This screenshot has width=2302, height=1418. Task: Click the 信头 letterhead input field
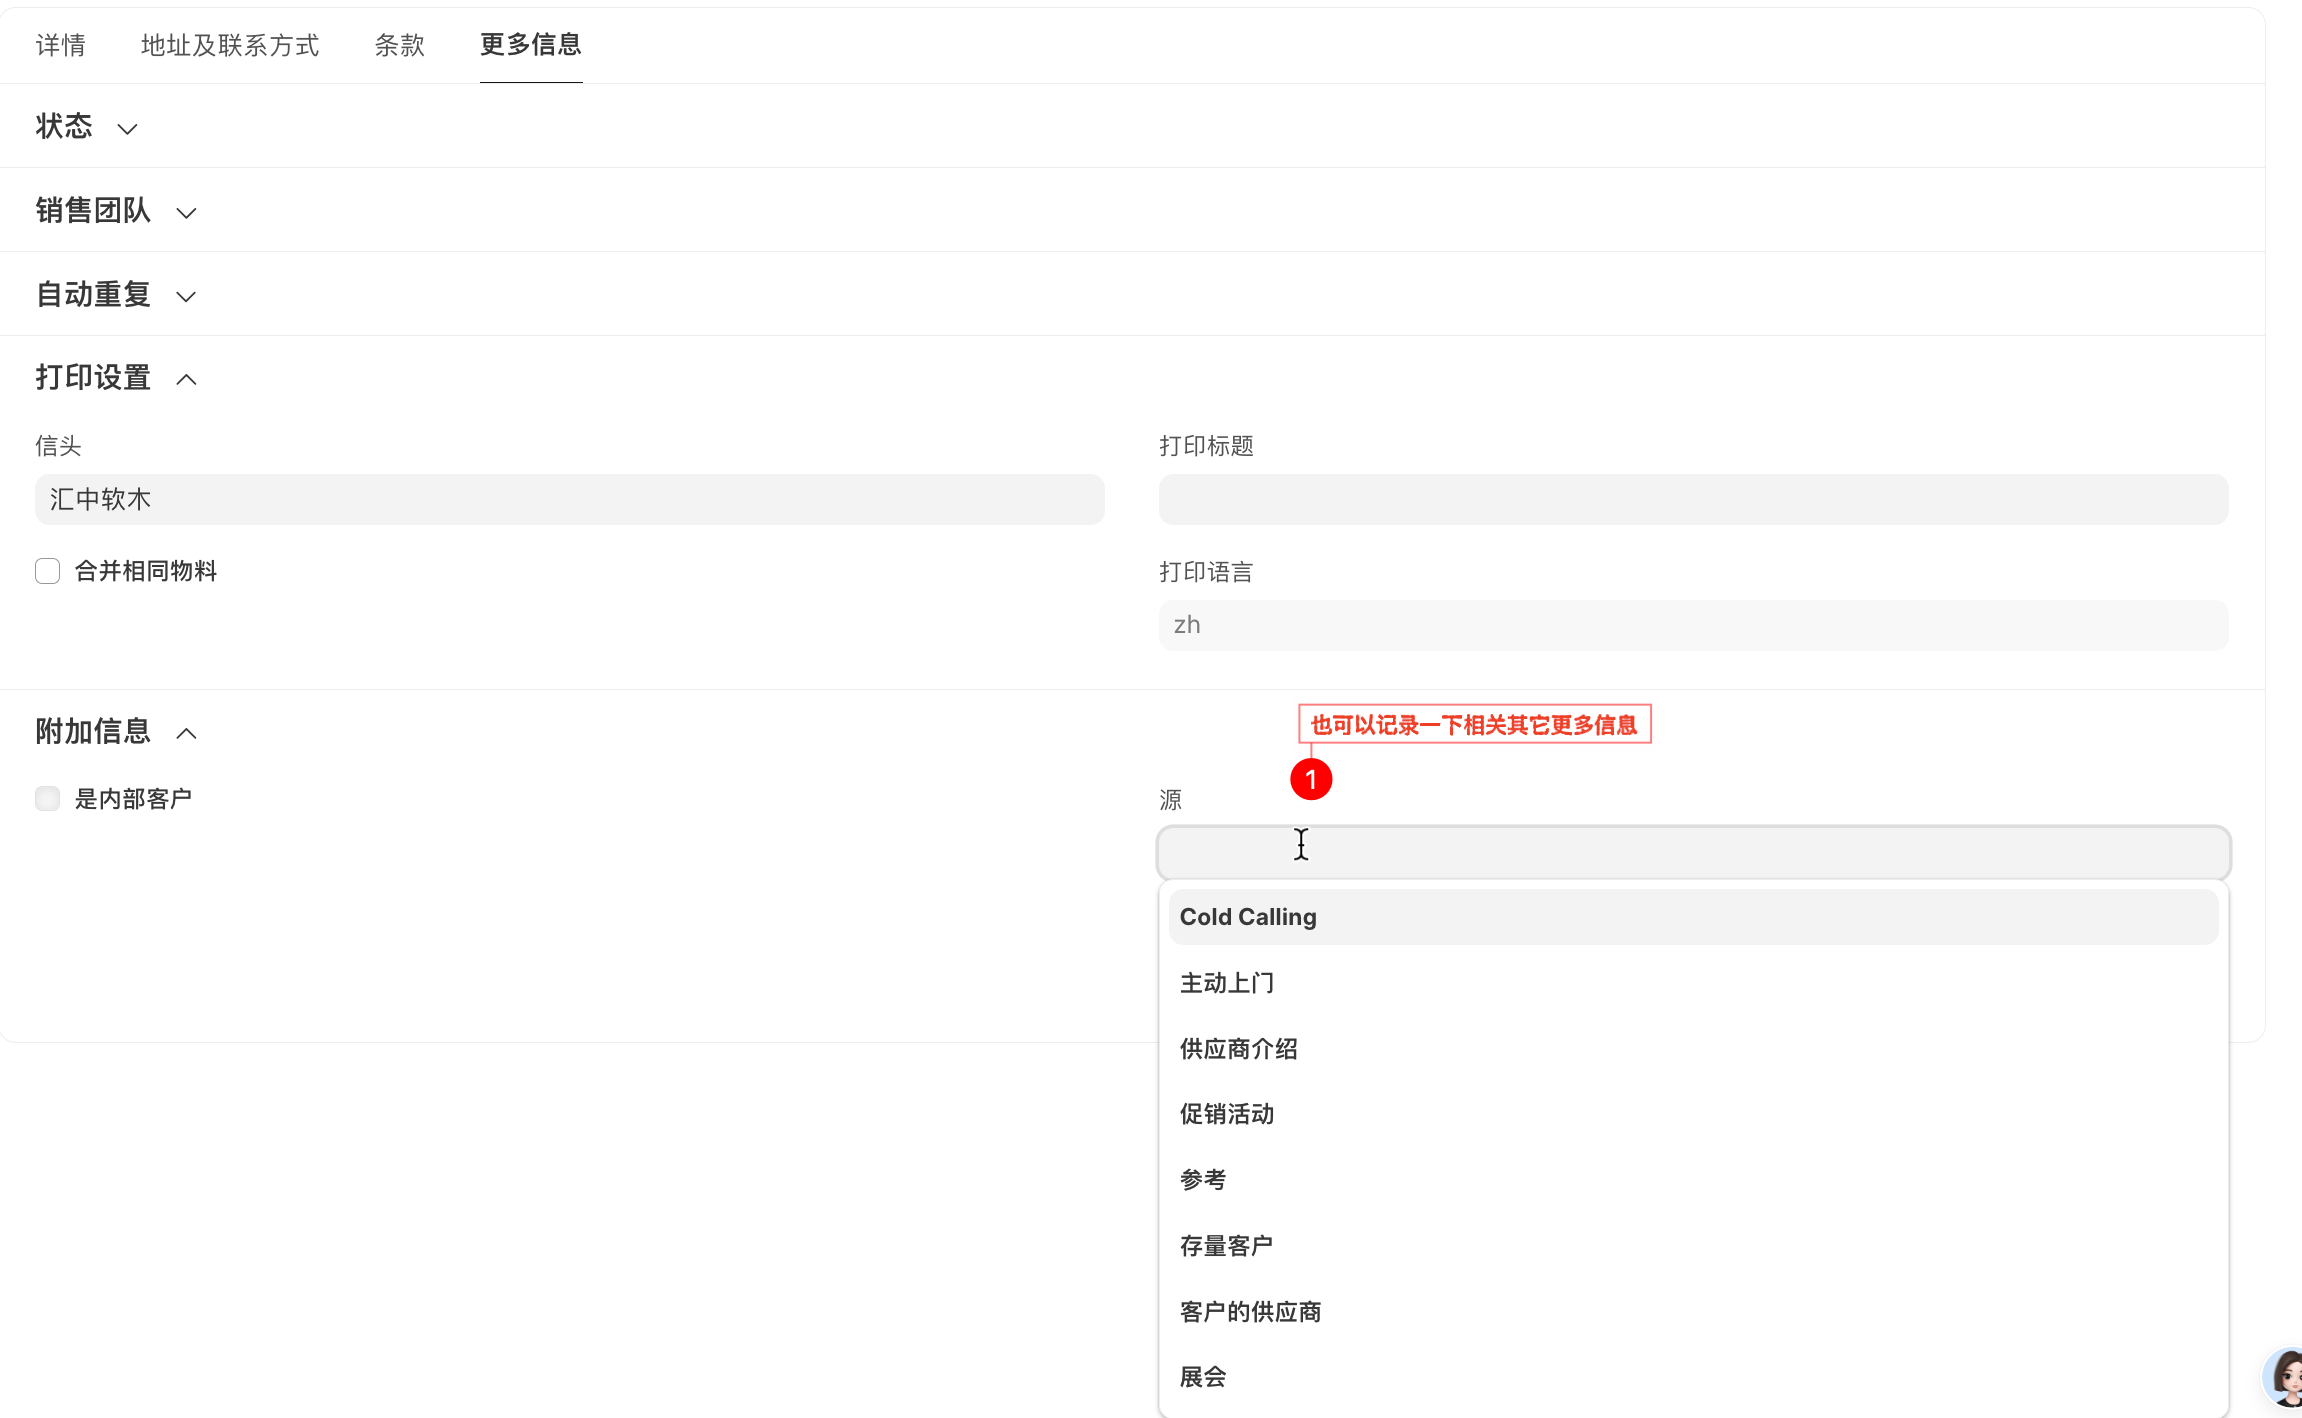point(569,499)
